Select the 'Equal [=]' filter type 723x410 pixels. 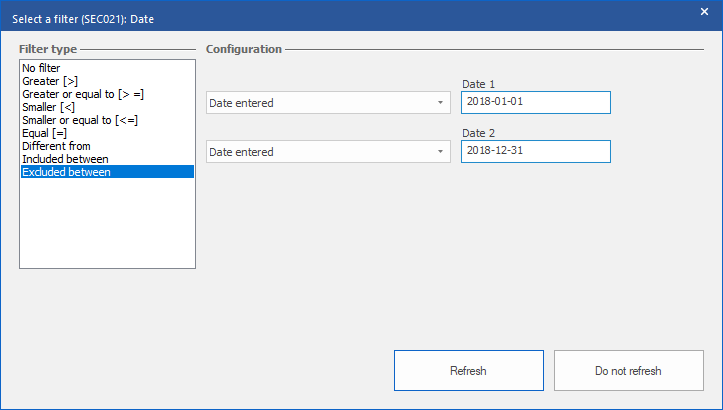click(x=44, y=133)
